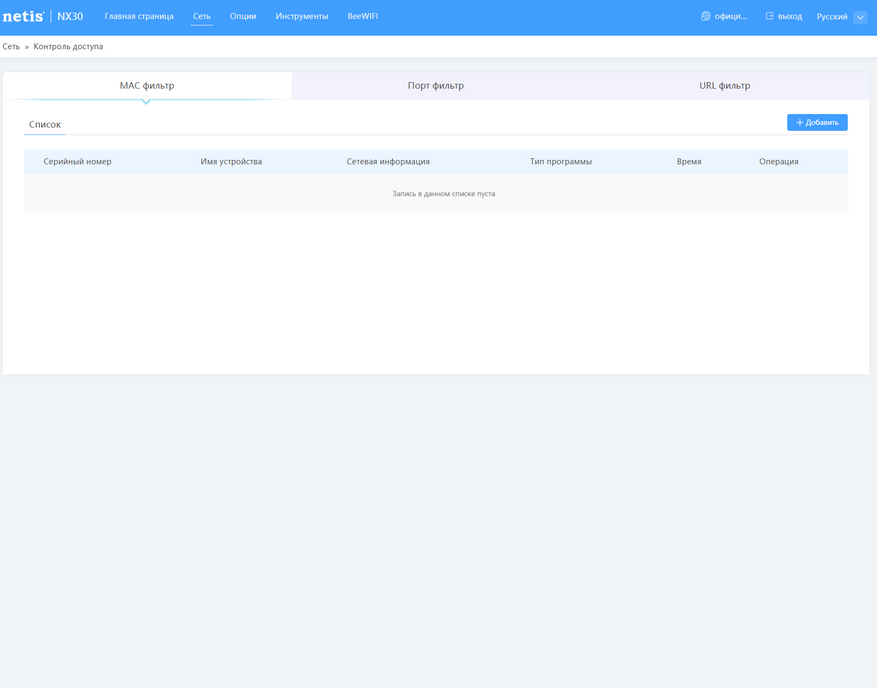Click the Сеть breadcrumb link
The width and height of the screenshot is (877, 688).
[11, 46]
